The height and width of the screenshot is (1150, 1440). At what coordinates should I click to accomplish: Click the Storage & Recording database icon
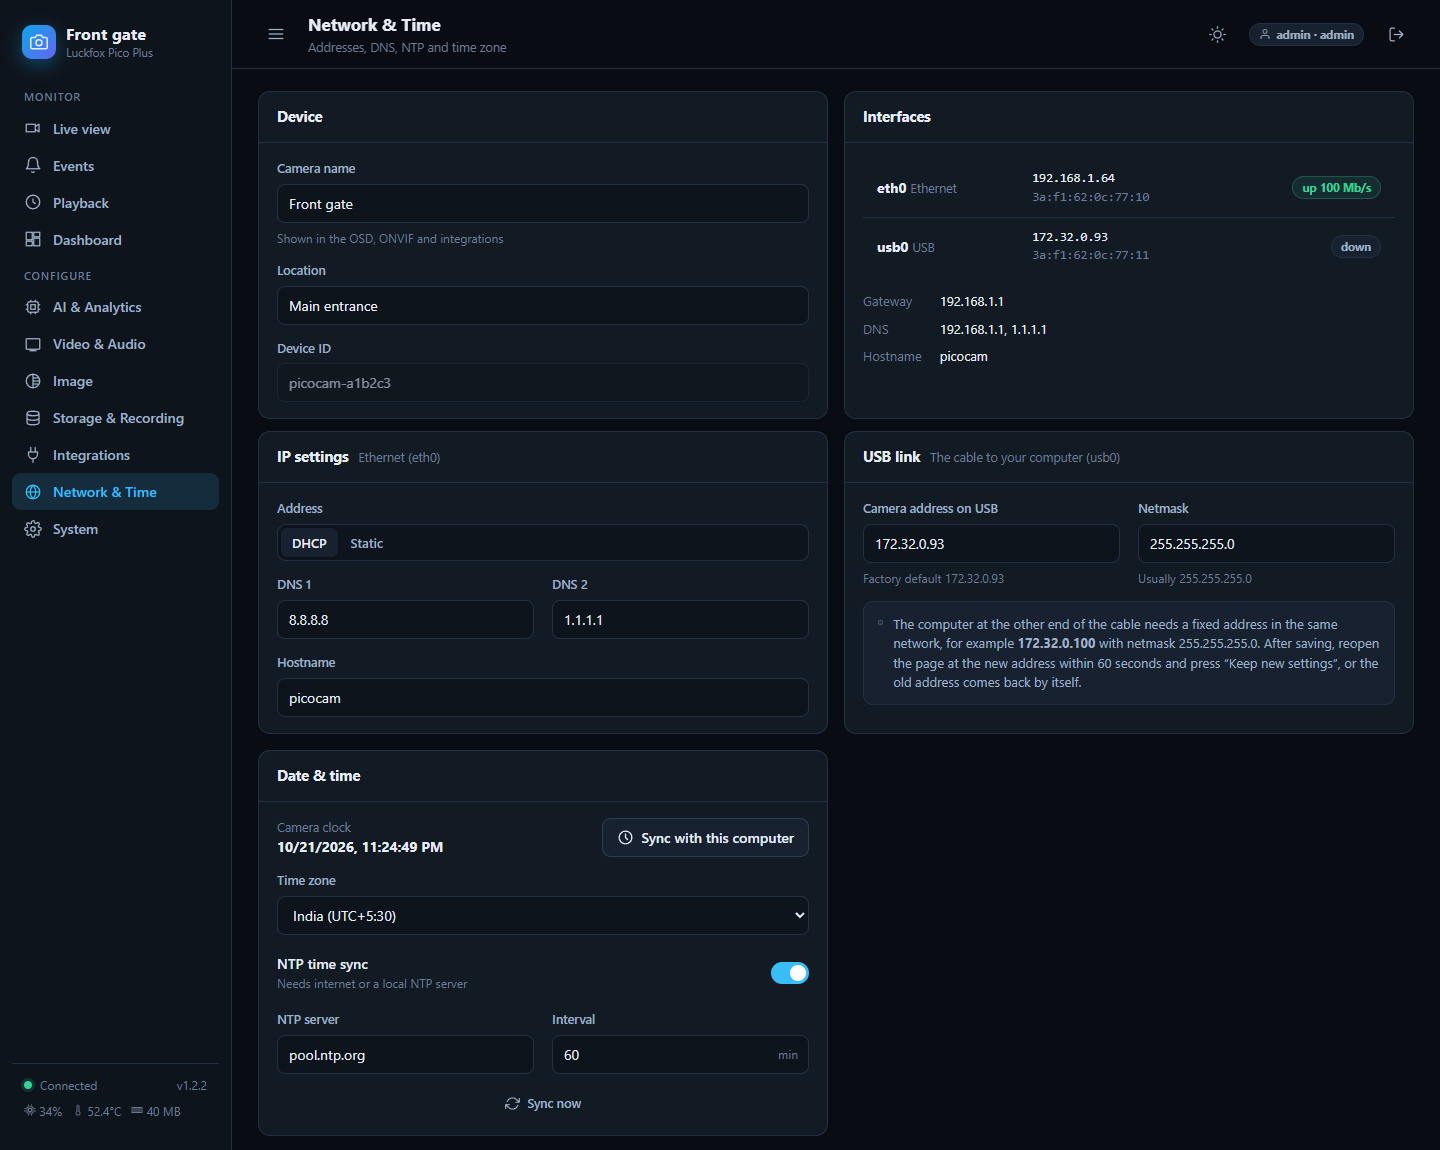[x=33, y=418]
